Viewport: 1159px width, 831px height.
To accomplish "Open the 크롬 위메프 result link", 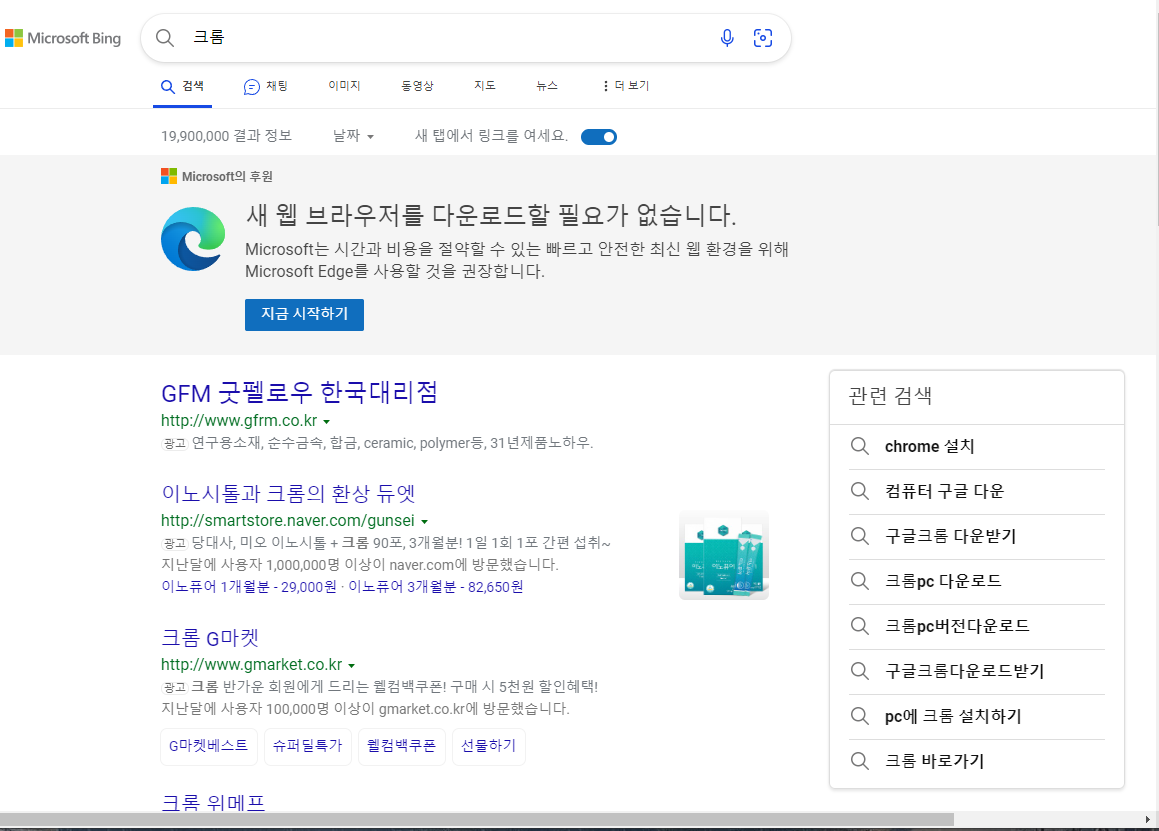I will [213, 802].
